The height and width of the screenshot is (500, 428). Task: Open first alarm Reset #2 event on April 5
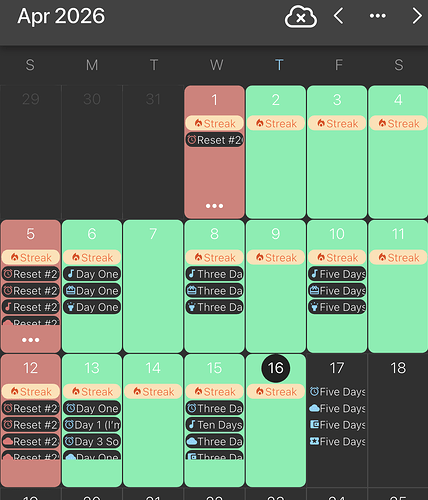[31, 274]
